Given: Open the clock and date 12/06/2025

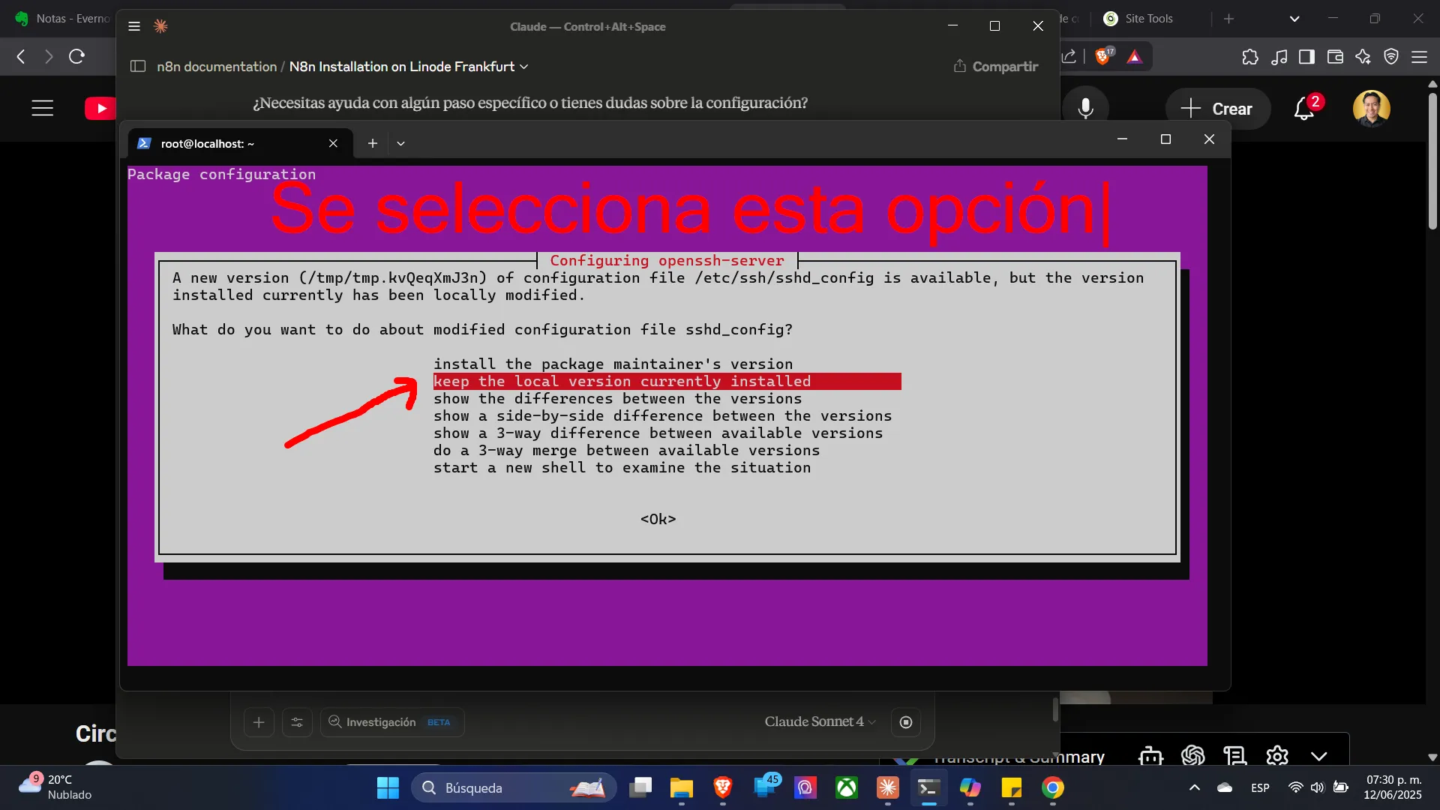Looking at the screenshot, I should (1393, 788).
